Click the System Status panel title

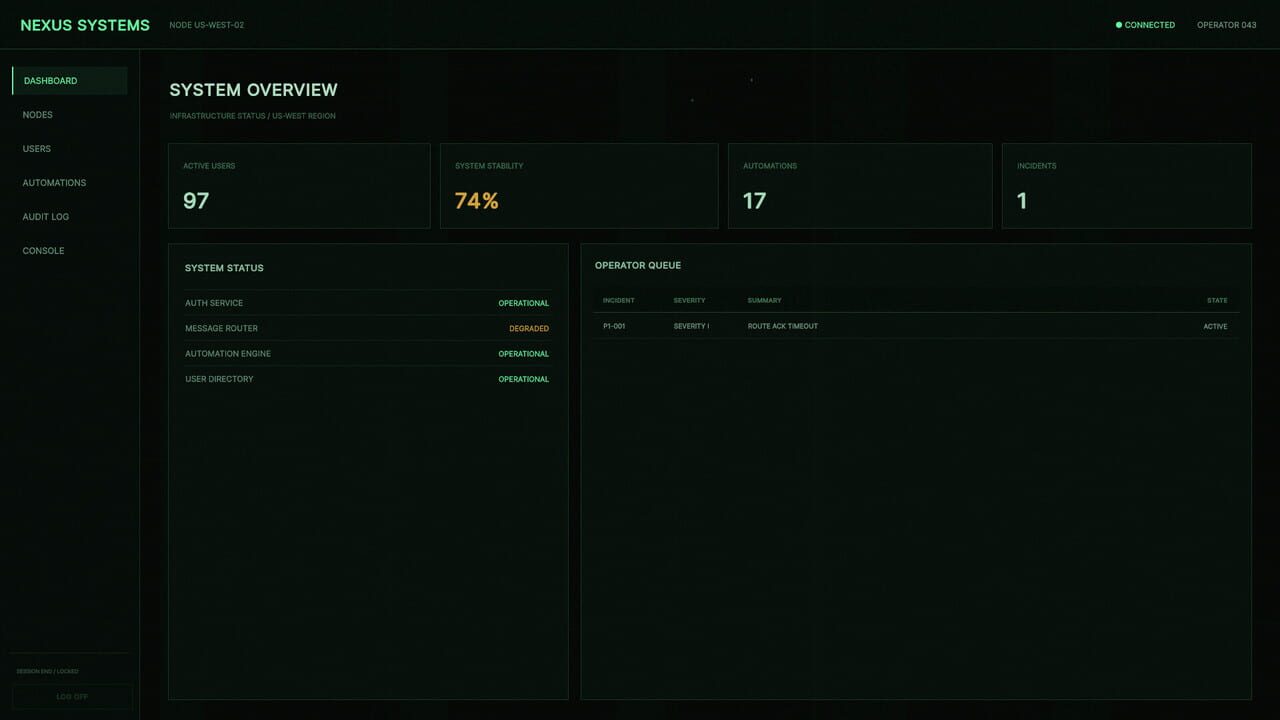click(224, 268)
